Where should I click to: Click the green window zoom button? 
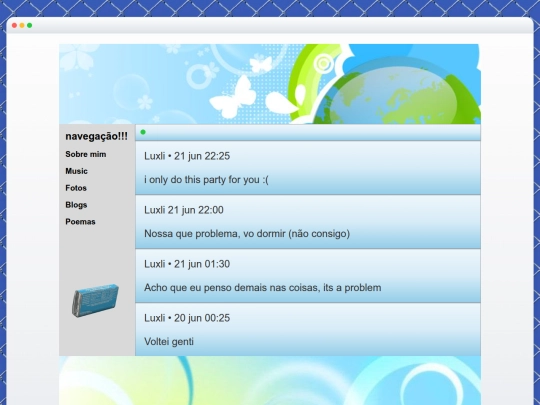[30, 25]
